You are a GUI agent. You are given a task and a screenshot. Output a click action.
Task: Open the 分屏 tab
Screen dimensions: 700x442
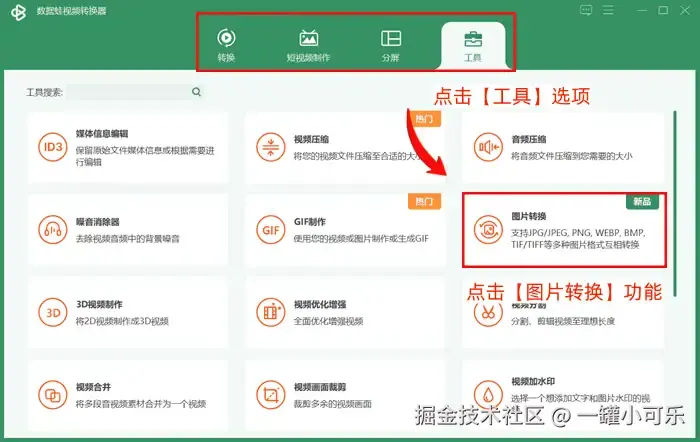(391, 46)
